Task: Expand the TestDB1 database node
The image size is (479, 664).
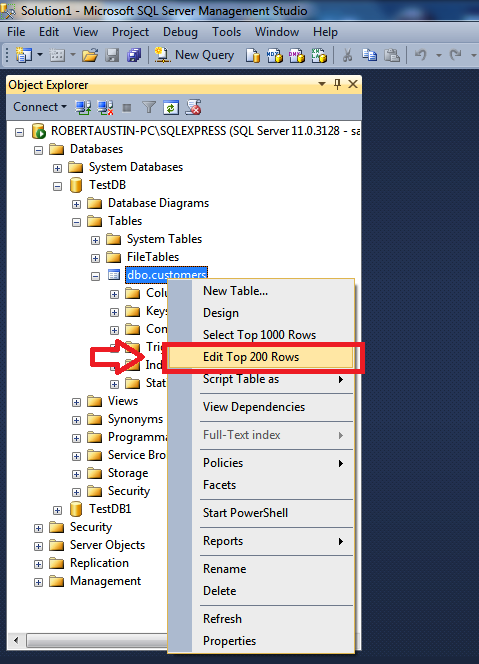Action: [x=57, y=510]
